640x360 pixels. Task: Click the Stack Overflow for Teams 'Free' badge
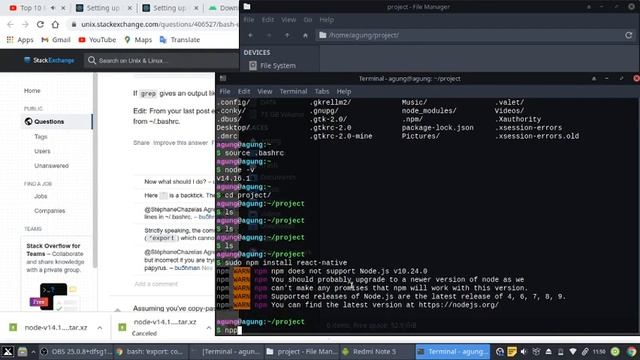[x=39, y=302]
